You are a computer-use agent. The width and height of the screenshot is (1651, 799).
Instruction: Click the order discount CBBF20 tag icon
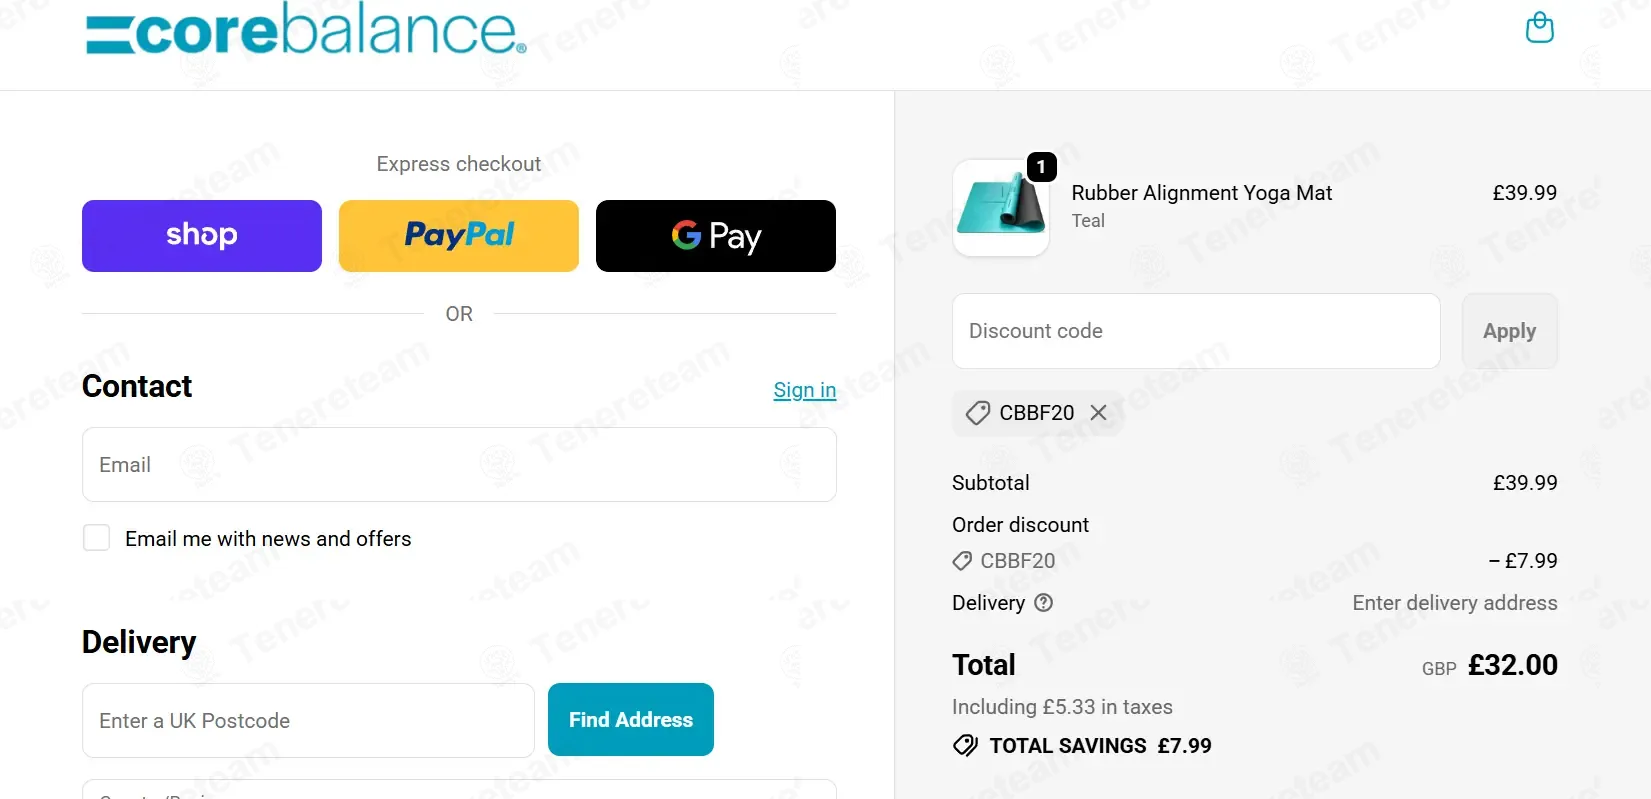coord(962,561)
